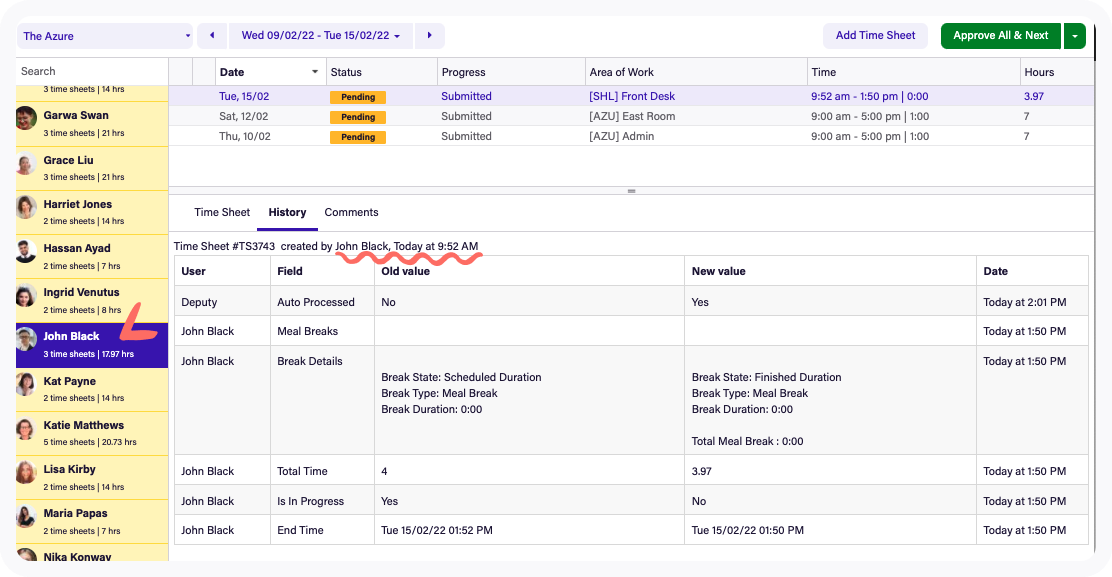Viewport: 1112px width, 577px height.
Task: Open The Azure location dropdown
Action: pos(104,36)
